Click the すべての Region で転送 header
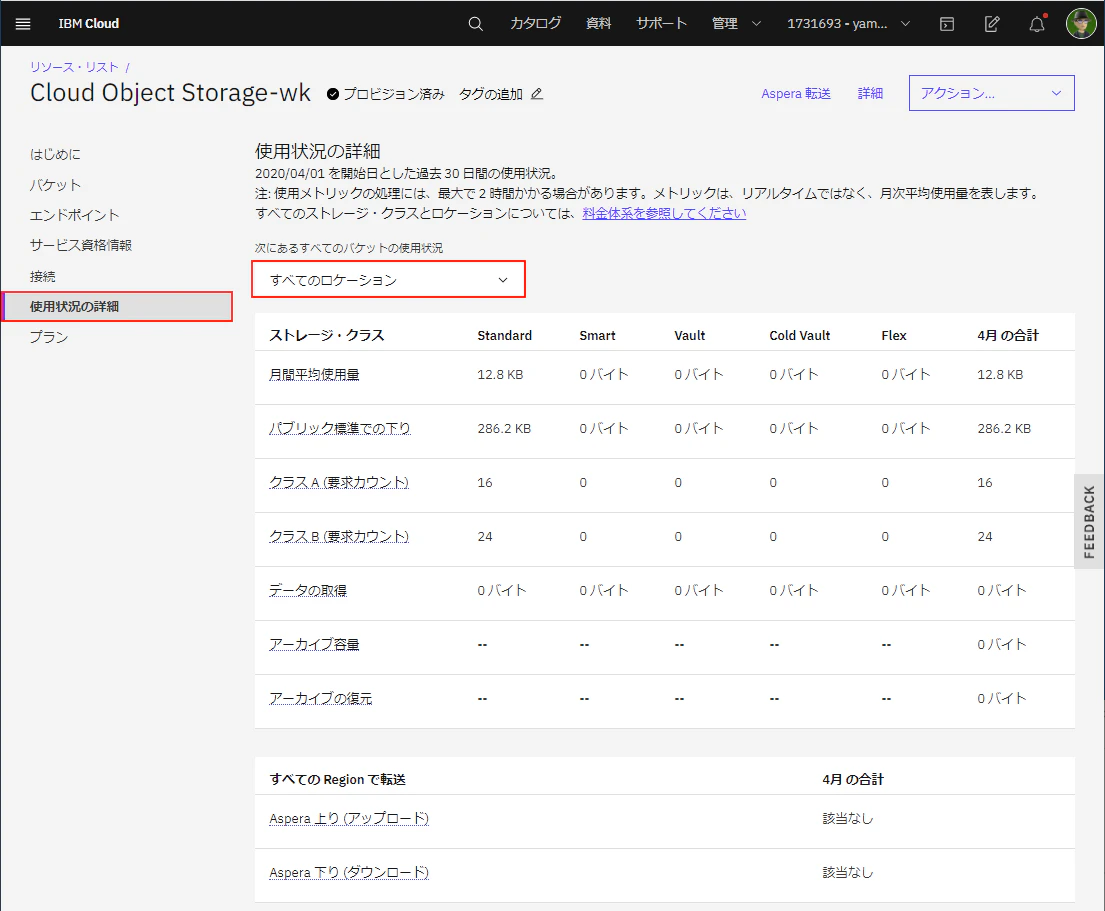The height and width of the screenshot is (911, 1105). coord(338,779)
